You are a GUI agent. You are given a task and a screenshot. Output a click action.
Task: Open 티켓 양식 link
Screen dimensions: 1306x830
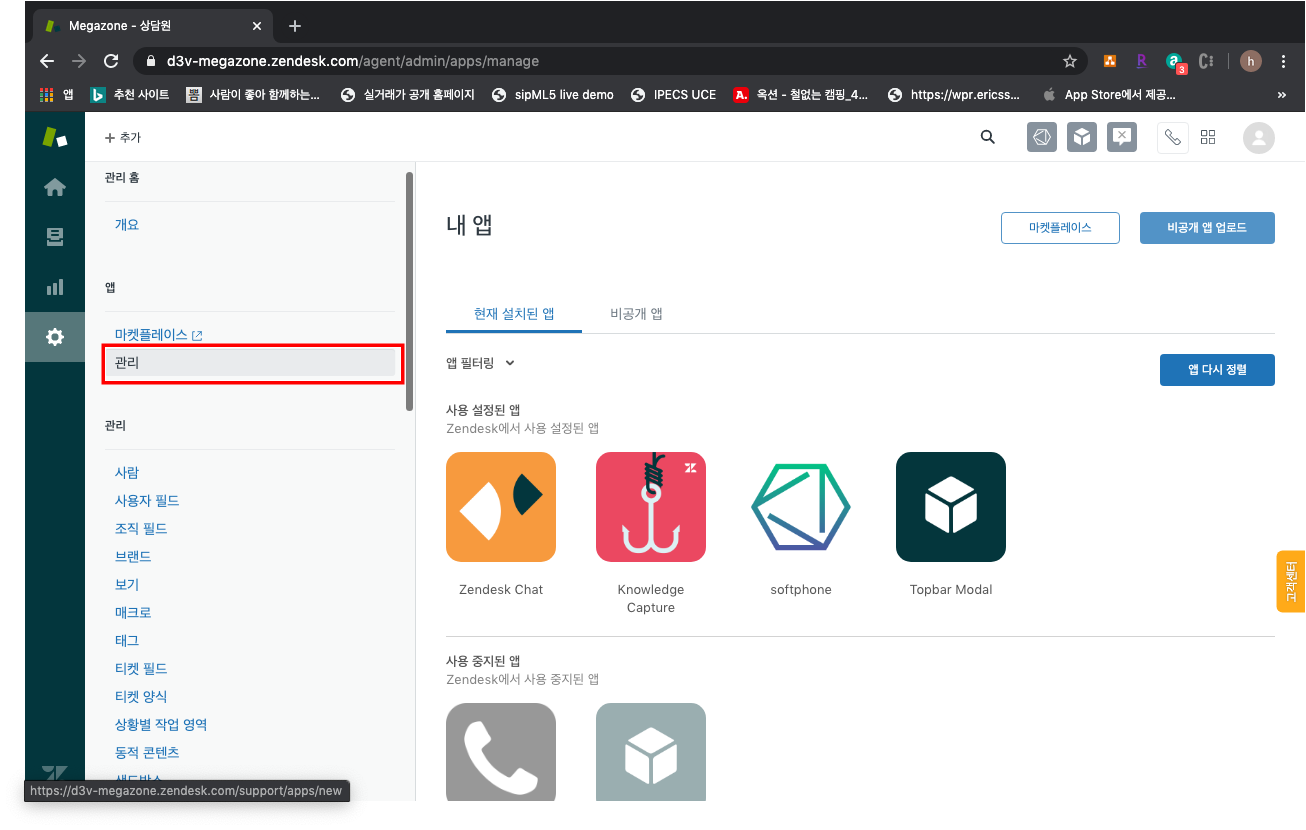141,696
